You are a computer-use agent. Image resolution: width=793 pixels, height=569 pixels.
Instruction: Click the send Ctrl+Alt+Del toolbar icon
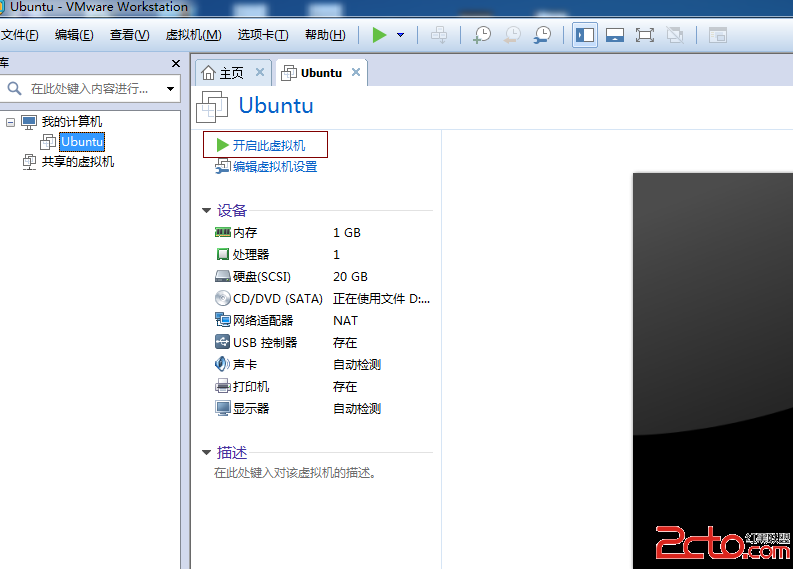click(438, 35)
